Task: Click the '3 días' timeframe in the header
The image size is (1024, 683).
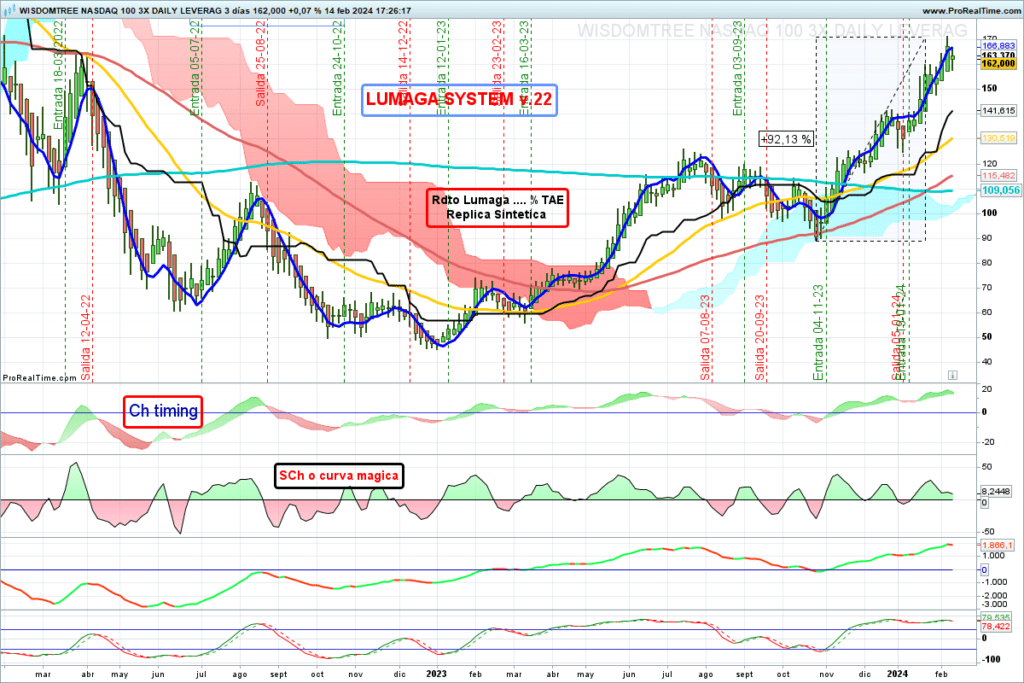Action: pyautogui.click(x=235, y=10)
